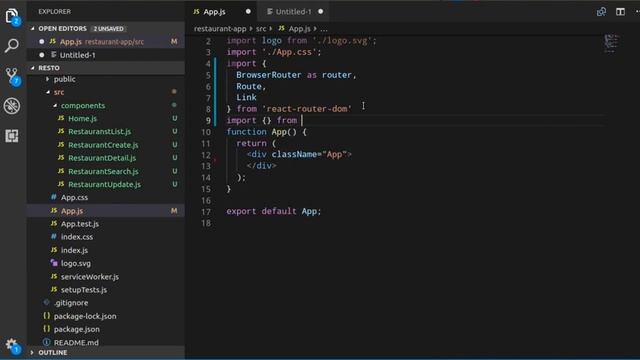Viewport: 640px width, 360px height.
Task: Expand the public folder
Action: click(x=47, y=79)
